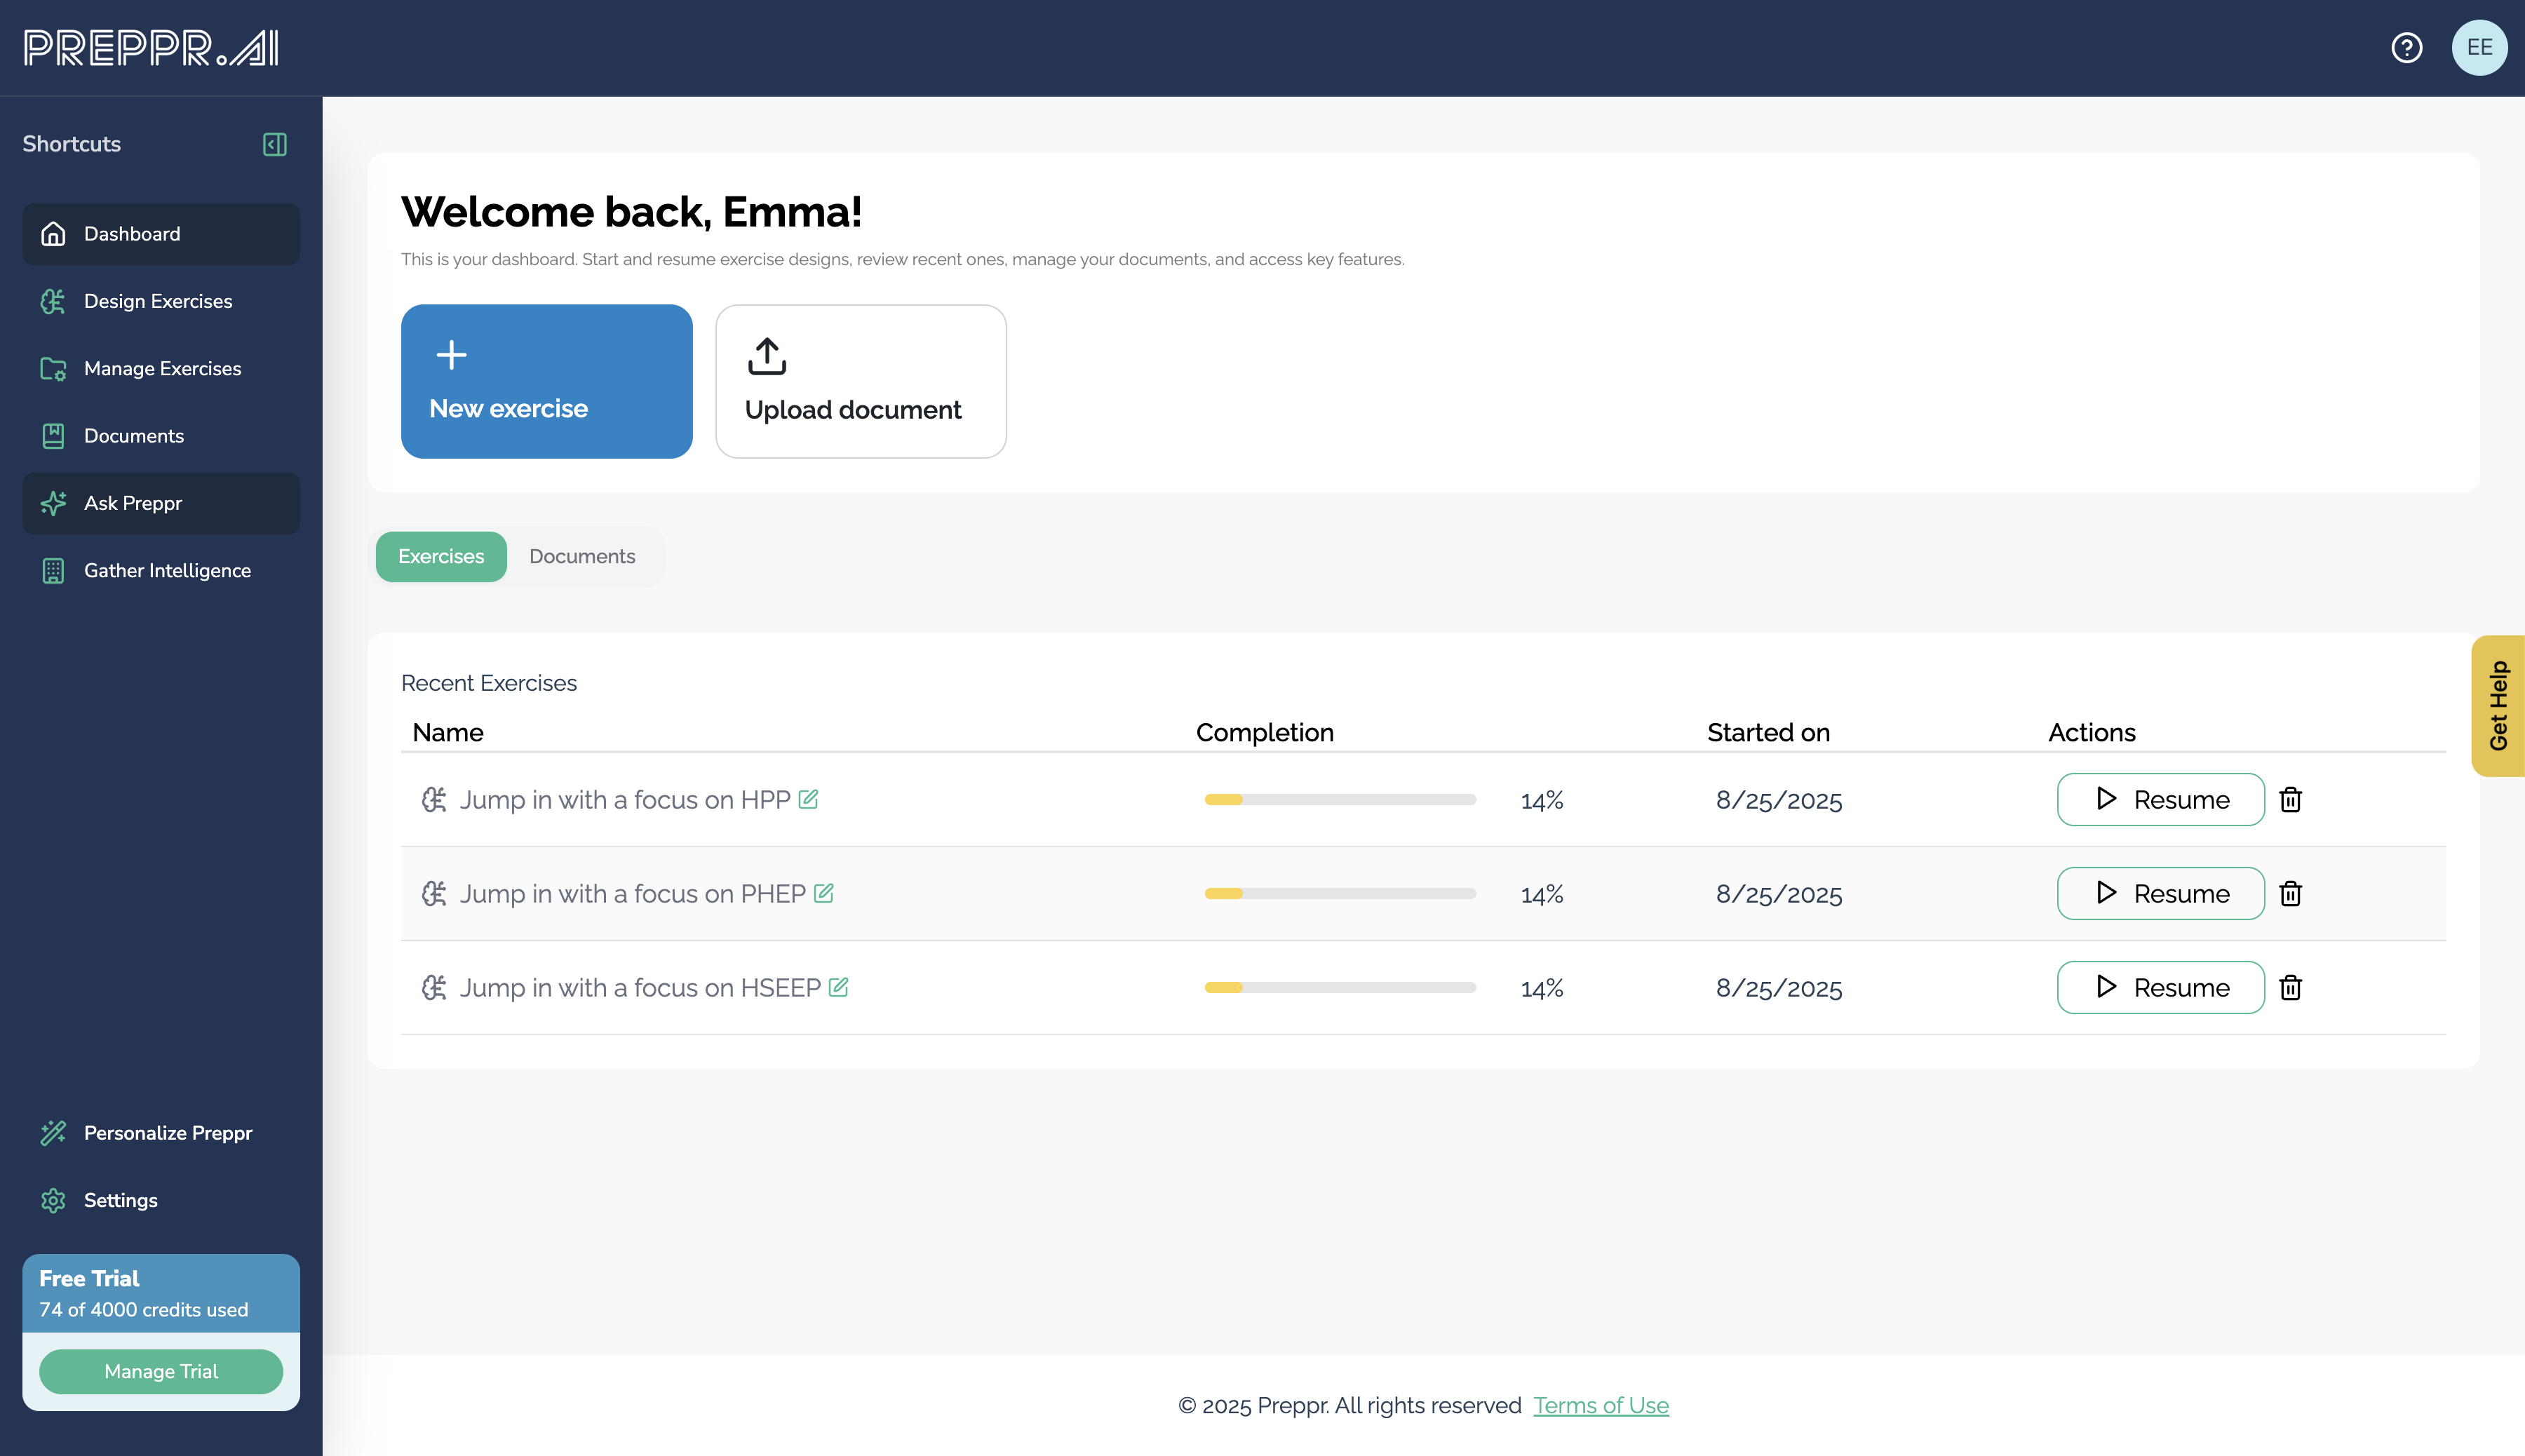Edit the name of the HSEEP exercise
Image resolution: width=2525 pixels, height=1456 pixels.
pos(838,987)
